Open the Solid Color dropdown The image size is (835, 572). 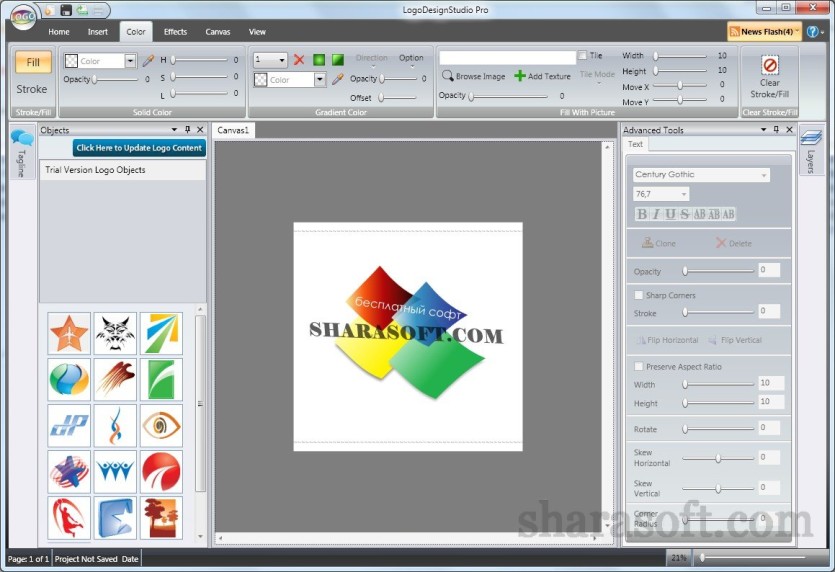pos(130,61)
